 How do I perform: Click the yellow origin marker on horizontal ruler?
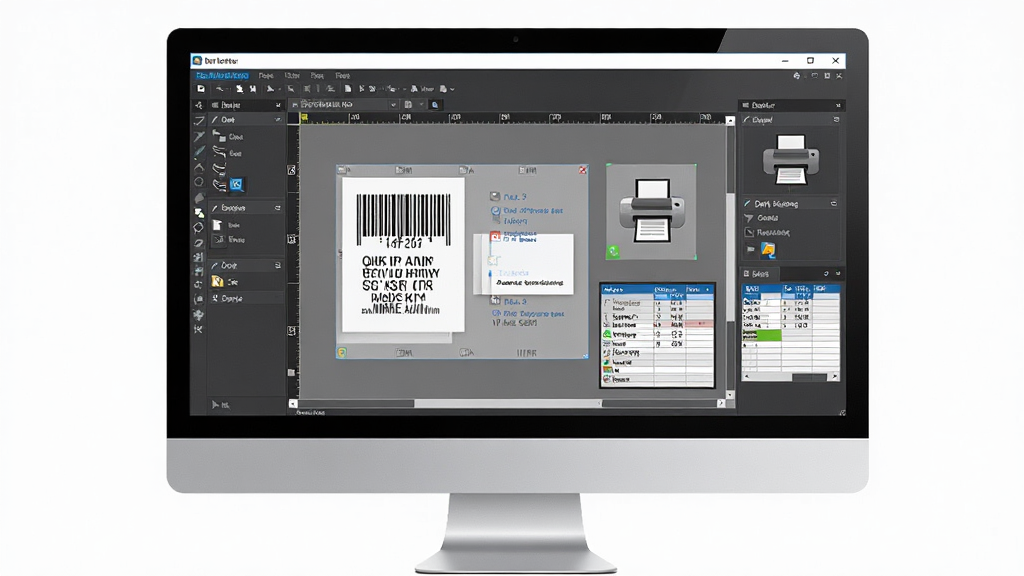pyautogui.click(x=304, y=118)
